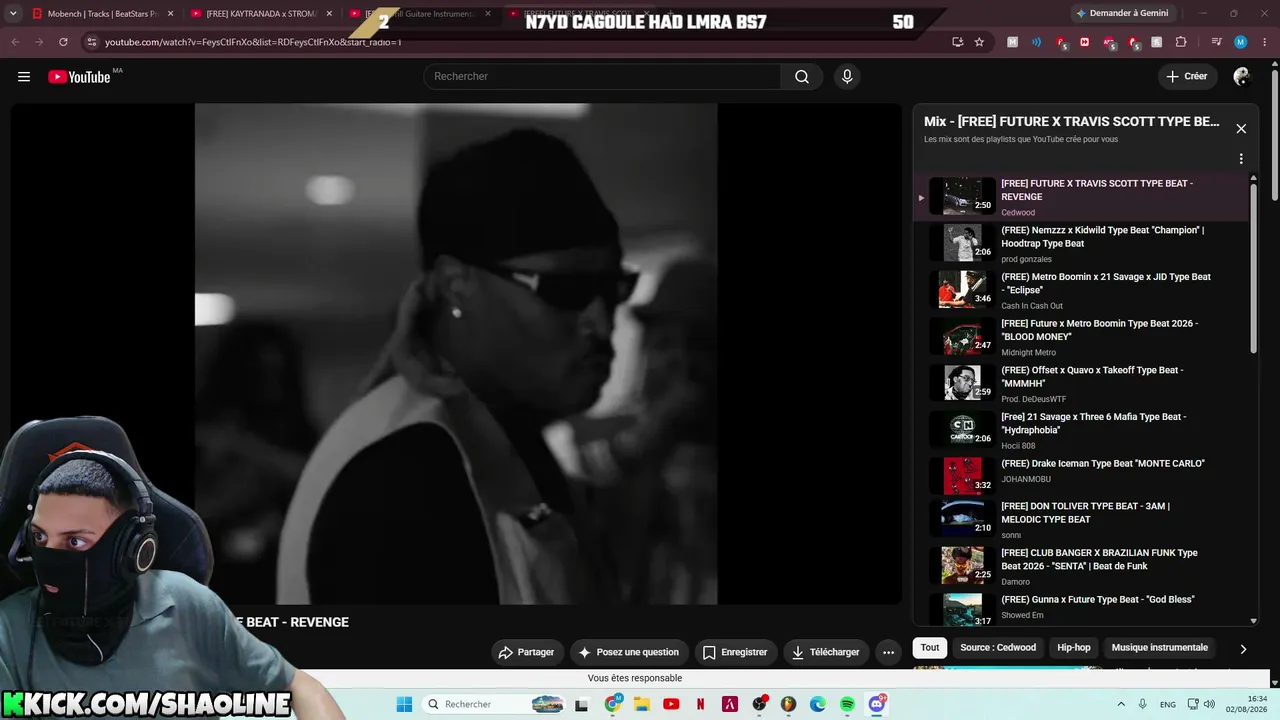Play the Metro Boomin 'Eclipse' type beat
Screen dimensions: 1280x720
coord(1082,290)
